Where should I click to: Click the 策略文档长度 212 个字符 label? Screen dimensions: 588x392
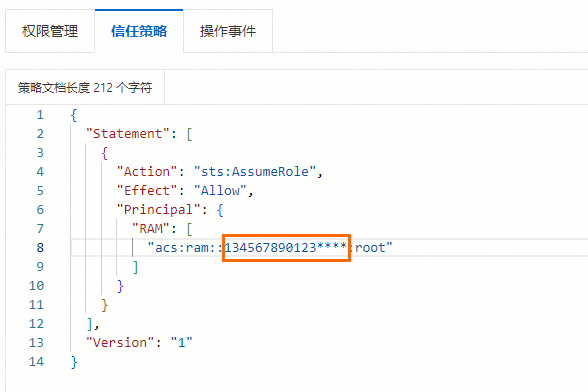click(85, 87)
